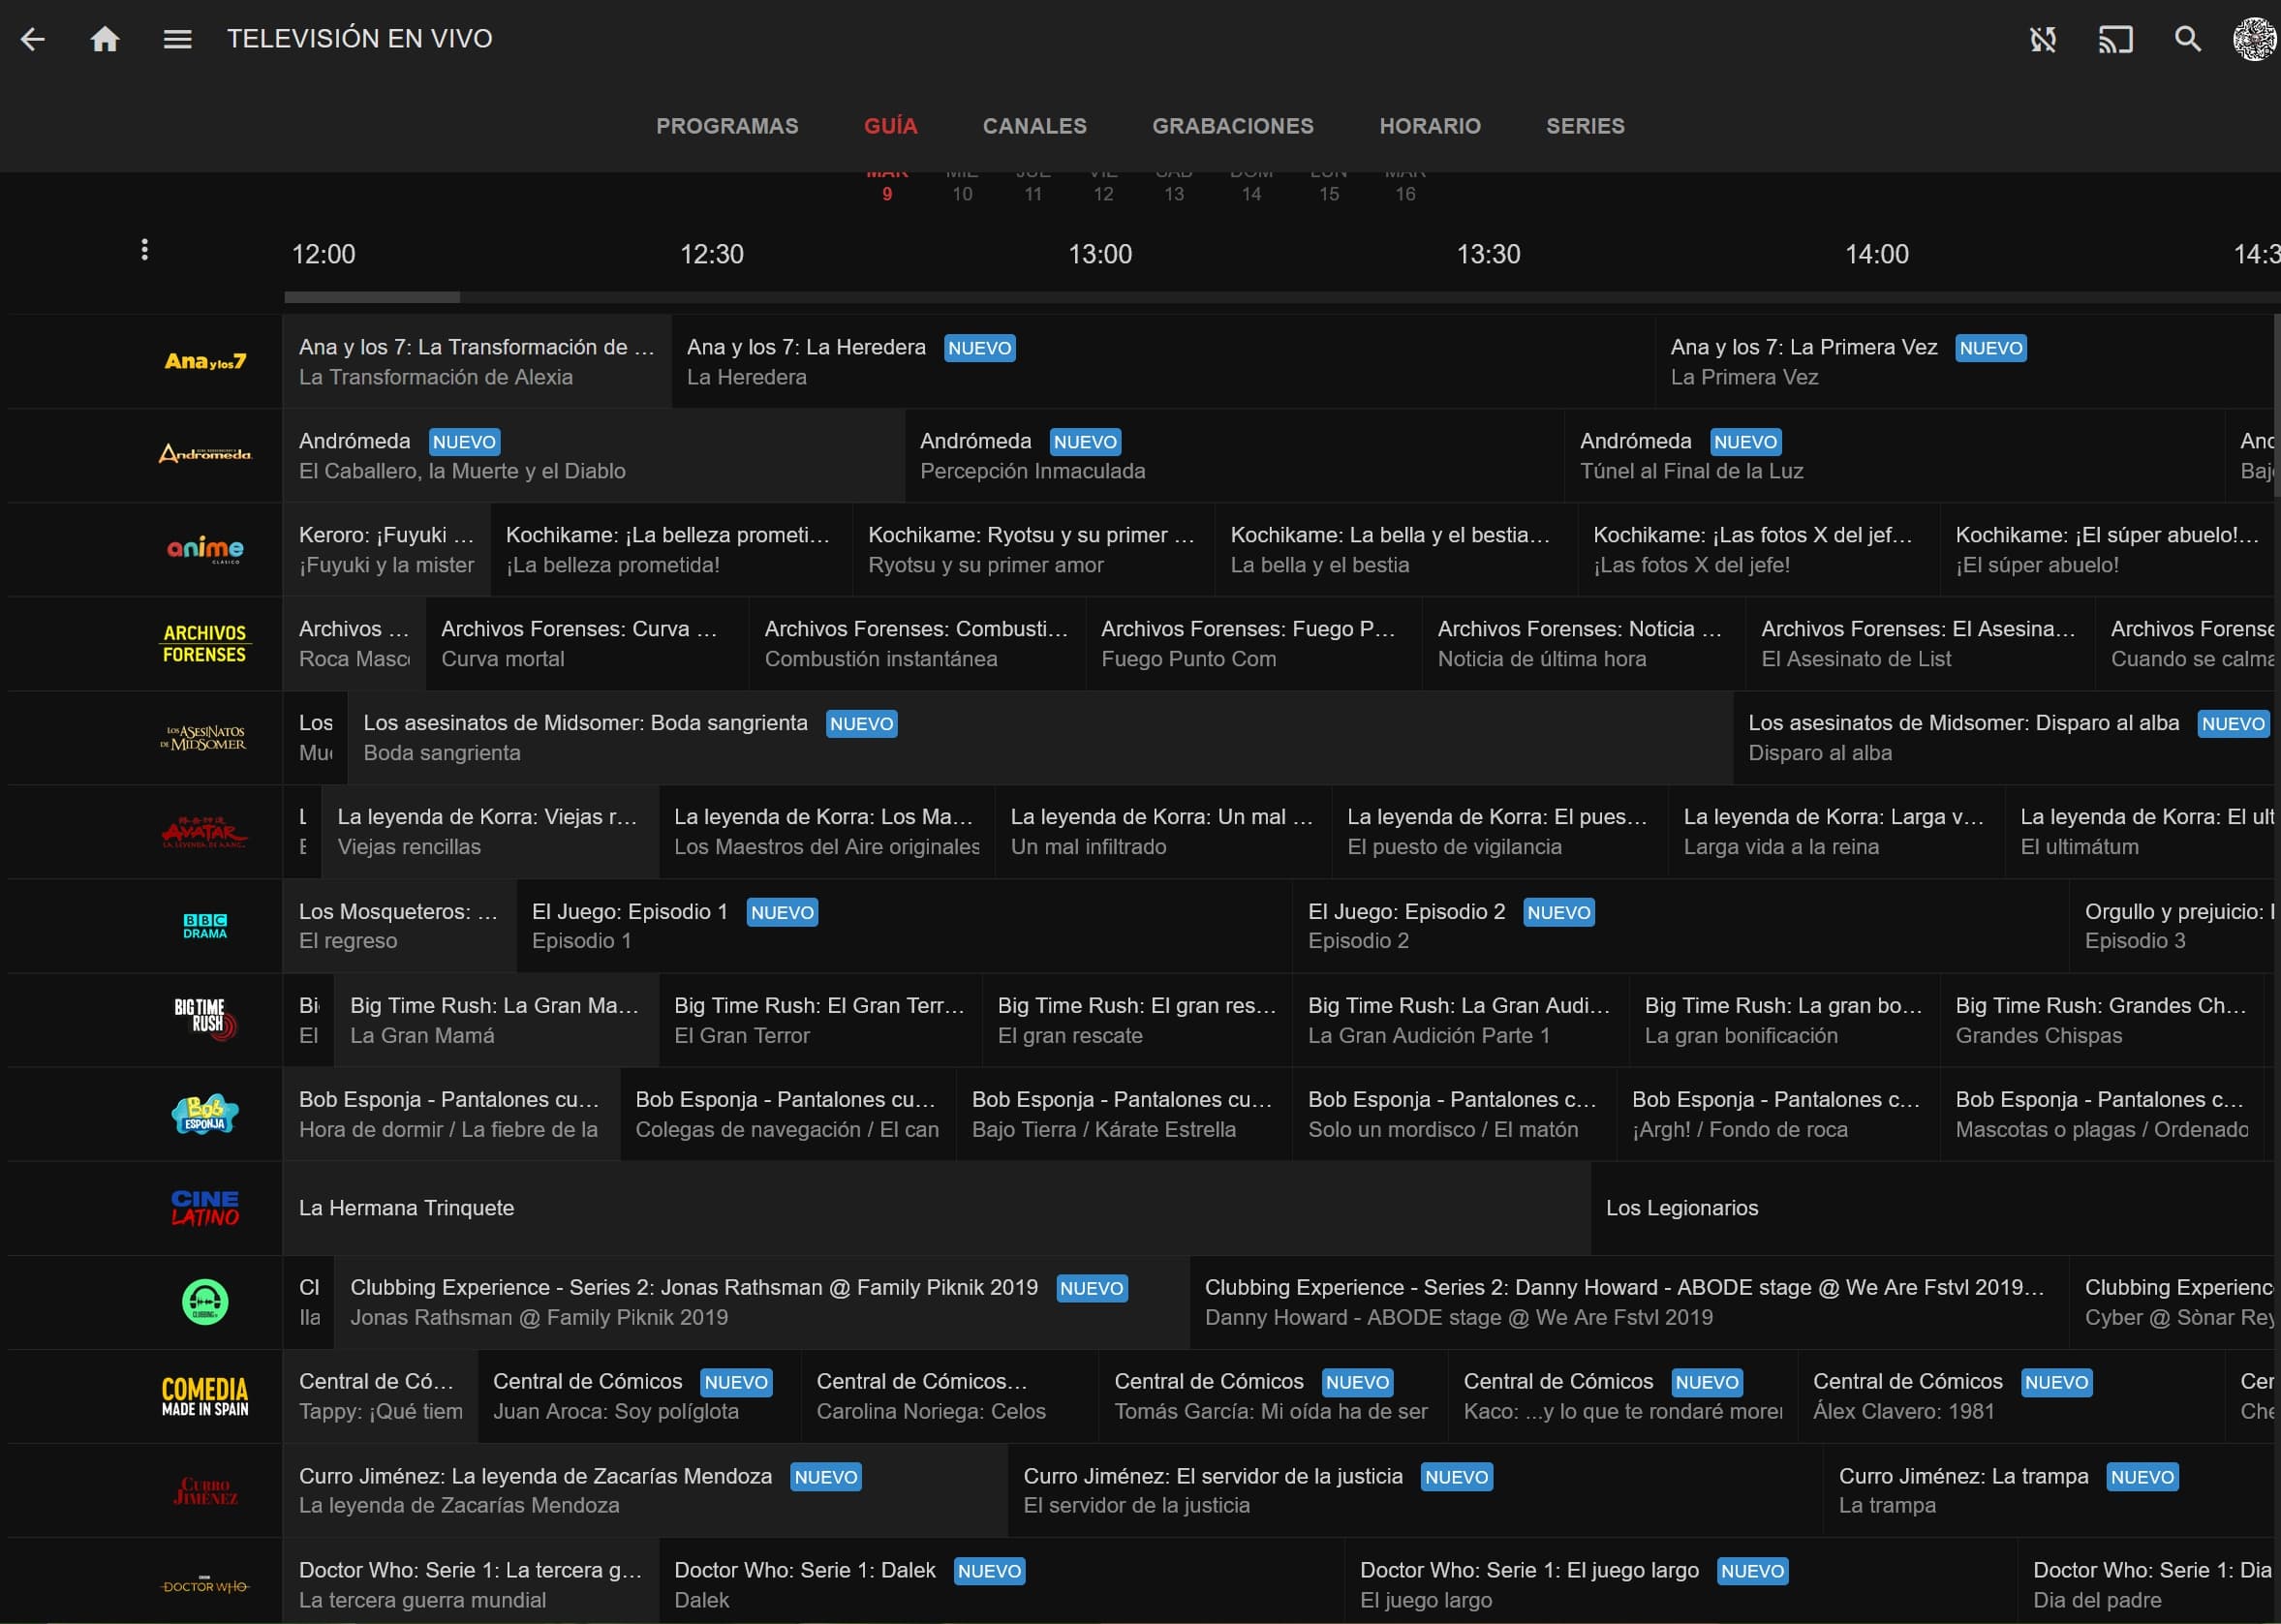Select the BBC Drama channel logo
Viewport: 2281px width, 1624px height.
pos(205,925)
